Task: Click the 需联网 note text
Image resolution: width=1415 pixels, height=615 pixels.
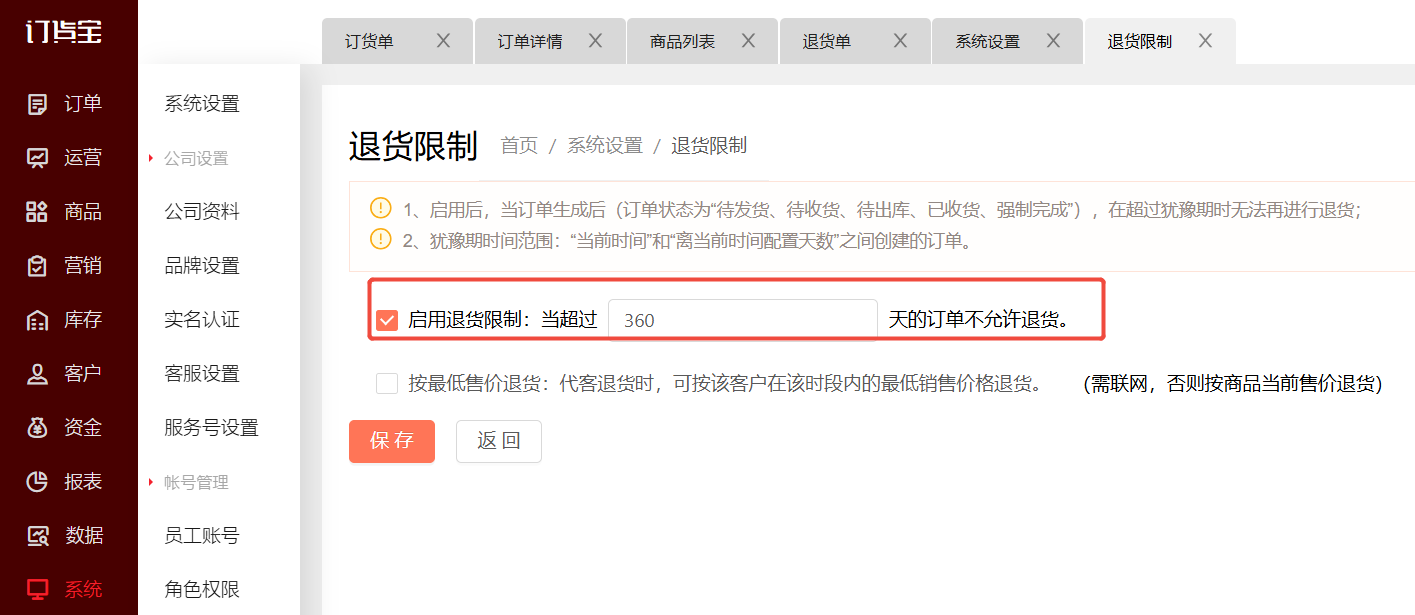Action: (x=1233, y=384)
